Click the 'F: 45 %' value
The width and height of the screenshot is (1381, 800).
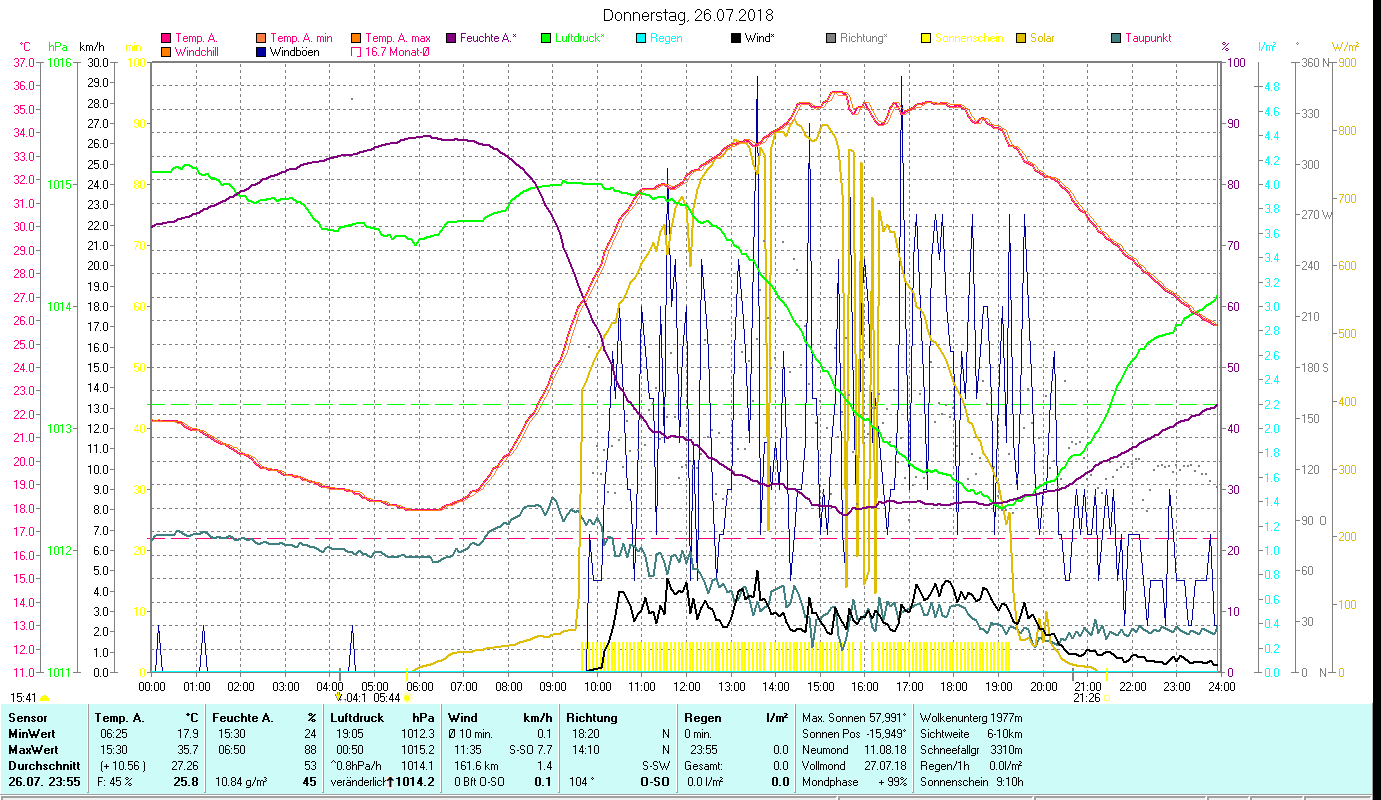tap(117, 782)
